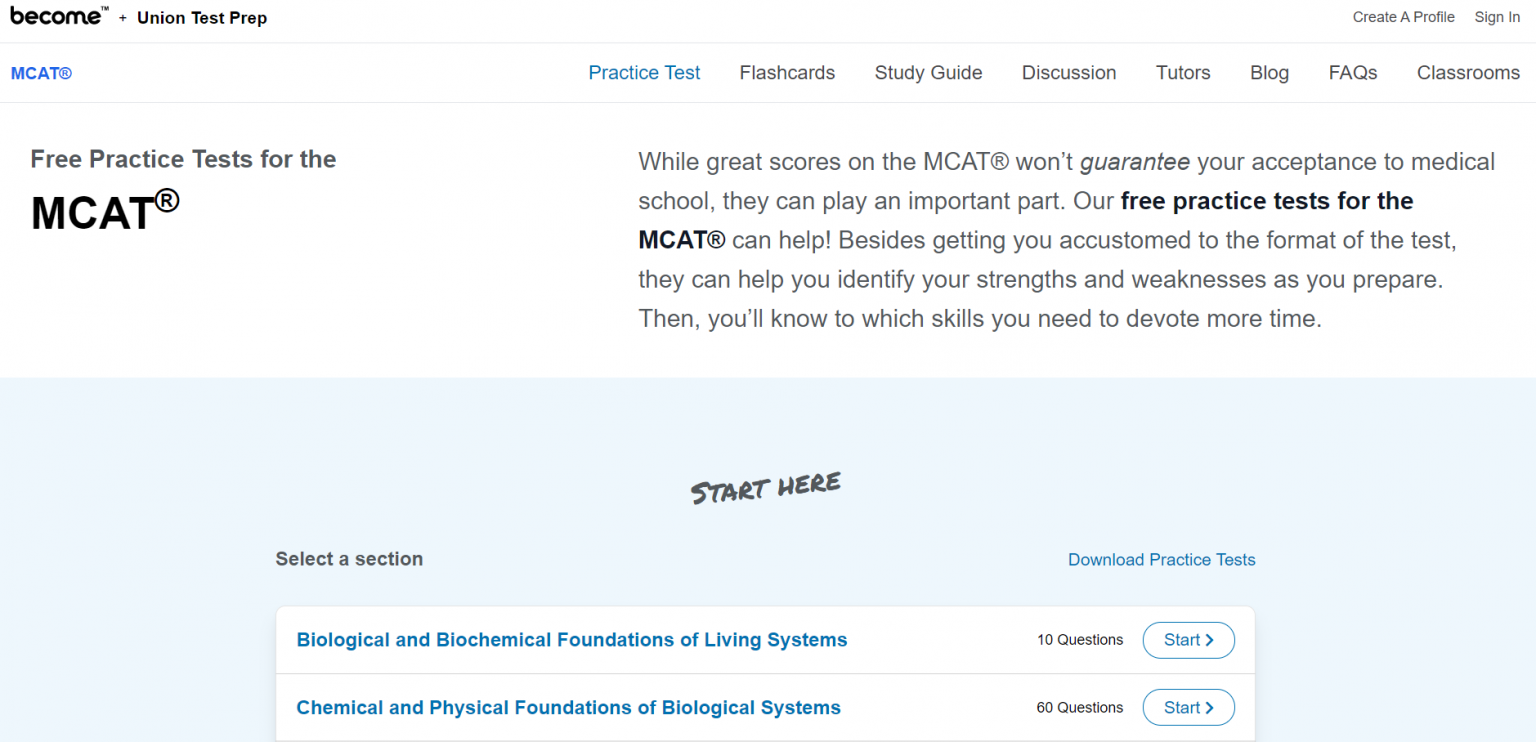1536x742 pixels.
Task: Switch to the Flashcards tab
Action: point(787,72)
